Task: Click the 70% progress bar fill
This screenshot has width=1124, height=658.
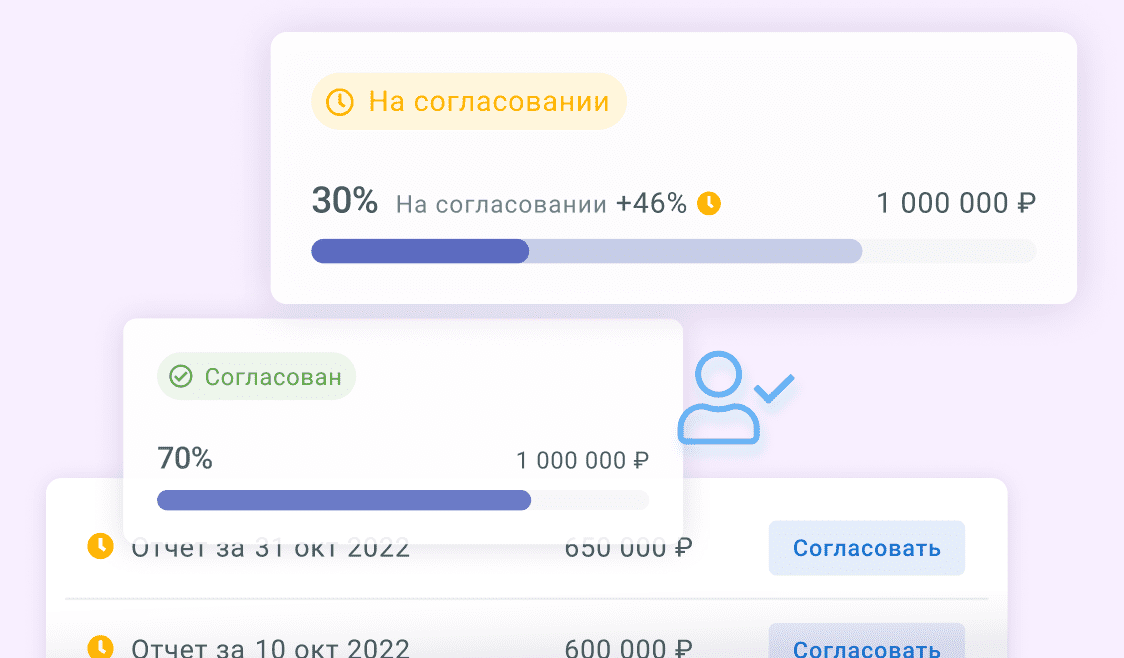Action: [344, 500]
